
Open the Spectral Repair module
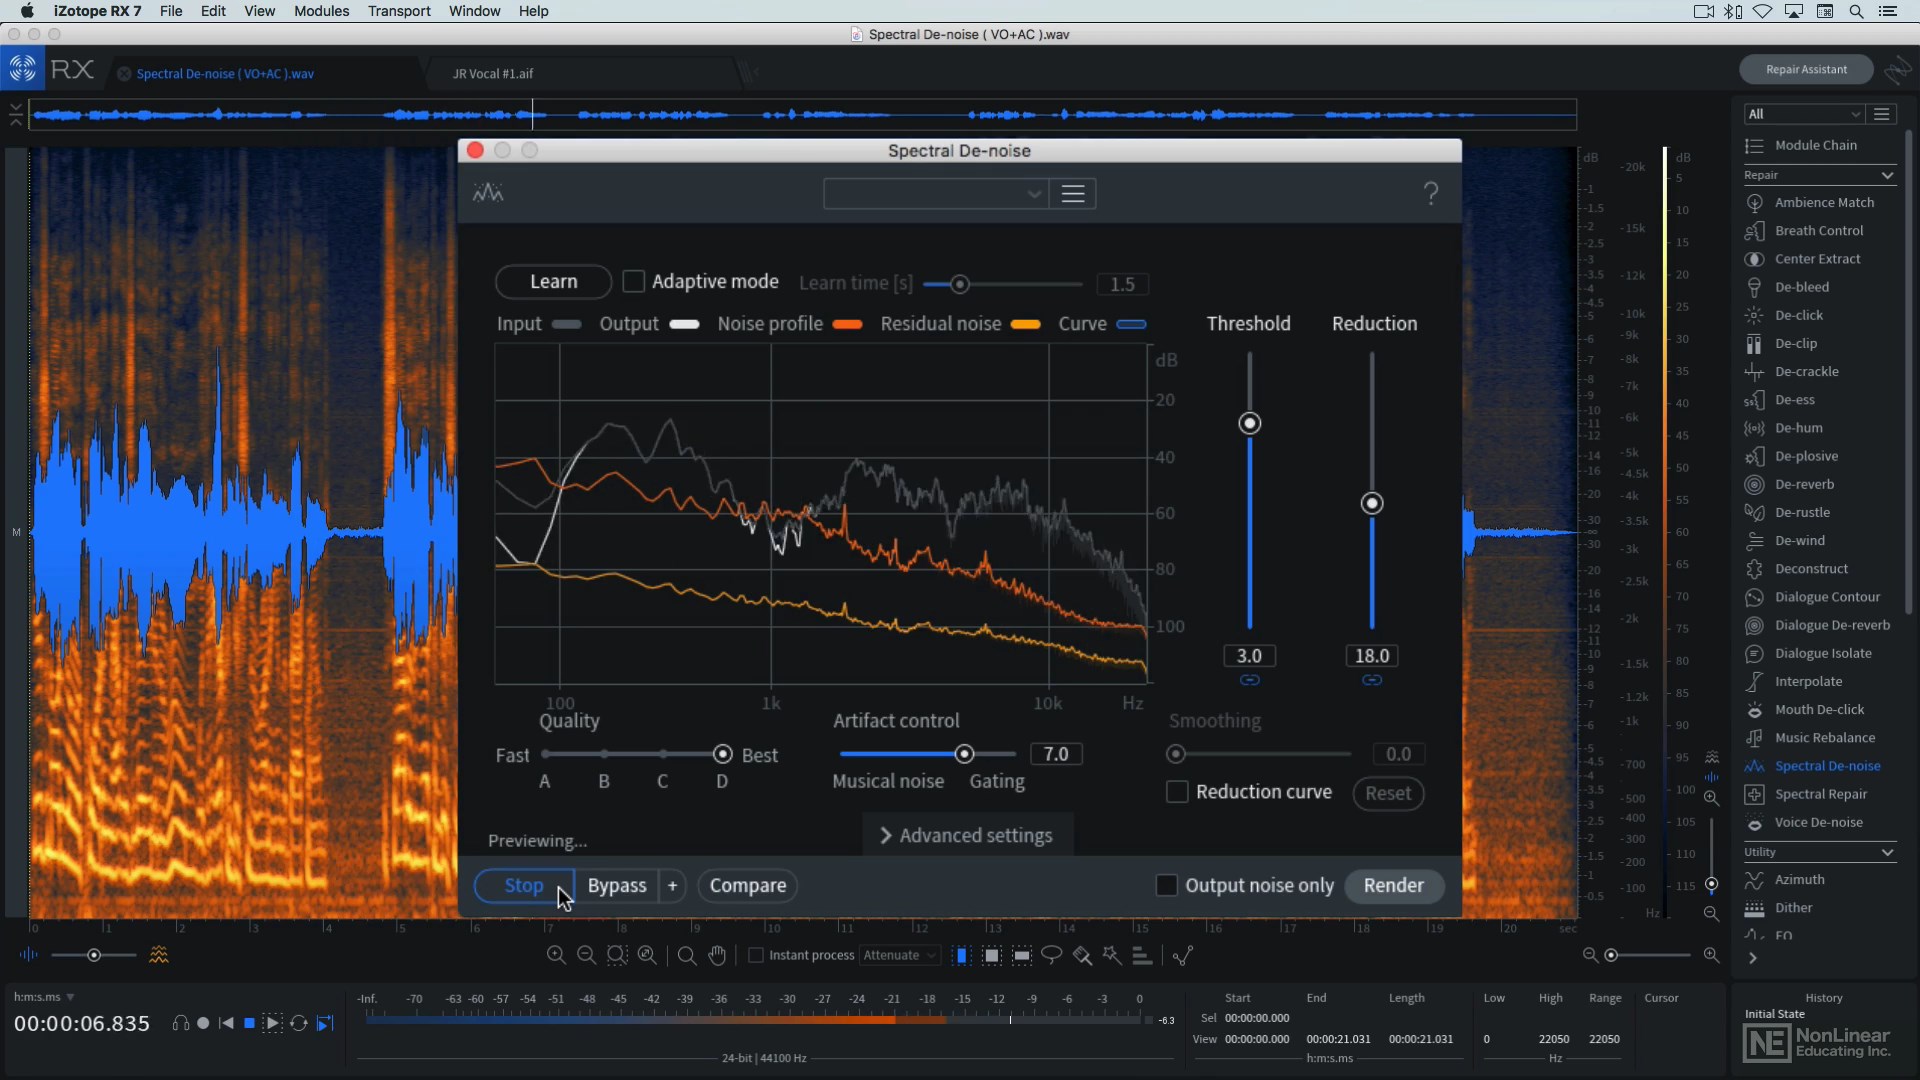tap(1819, 793)
